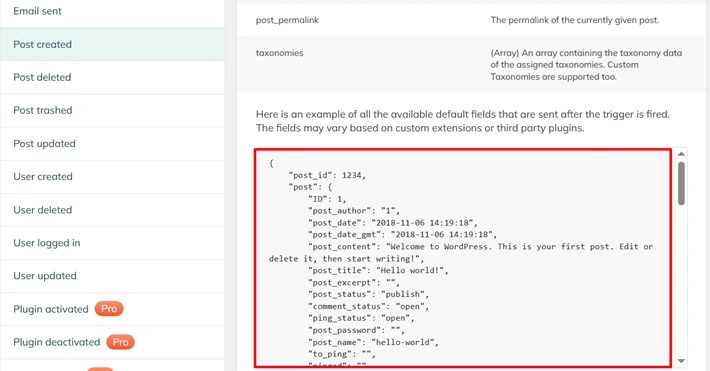Click the "ID": 1 line in the code
Image resolution: width=710 pixels, height=371 pixels.
(327, 199)
